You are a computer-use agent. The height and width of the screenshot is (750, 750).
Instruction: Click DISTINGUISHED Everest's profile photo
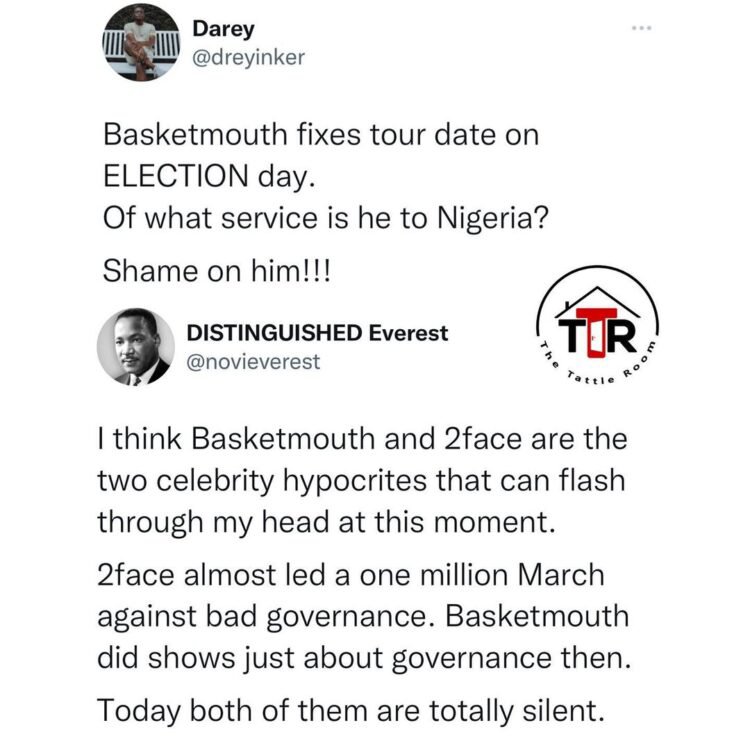(x=135, y=346)
